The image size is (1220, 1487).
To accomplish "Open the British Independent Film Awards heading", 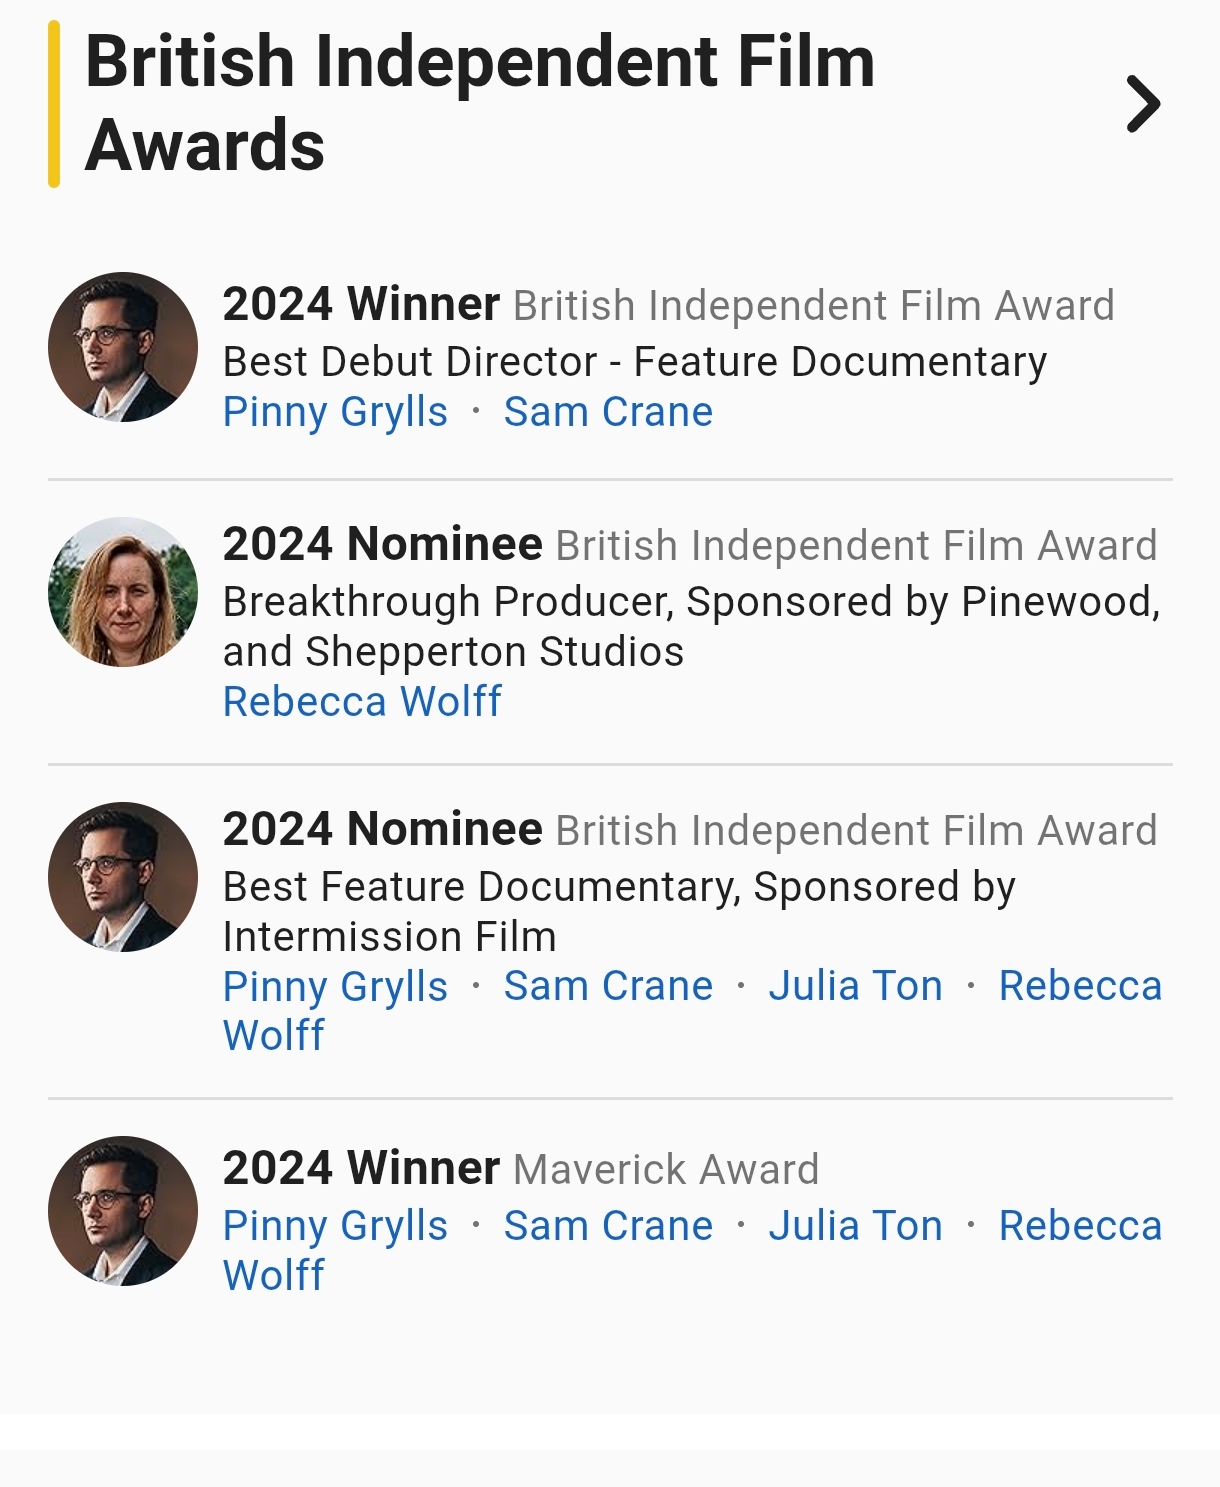I will click(480, 103).
